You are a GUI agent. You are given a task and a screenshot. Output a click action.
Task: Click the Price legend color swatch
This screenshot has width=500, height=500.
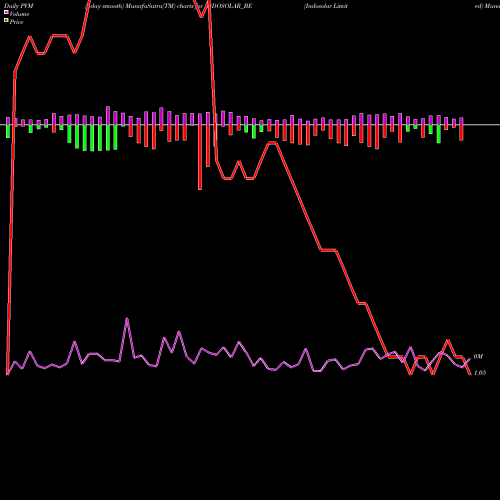coord(6,21)
